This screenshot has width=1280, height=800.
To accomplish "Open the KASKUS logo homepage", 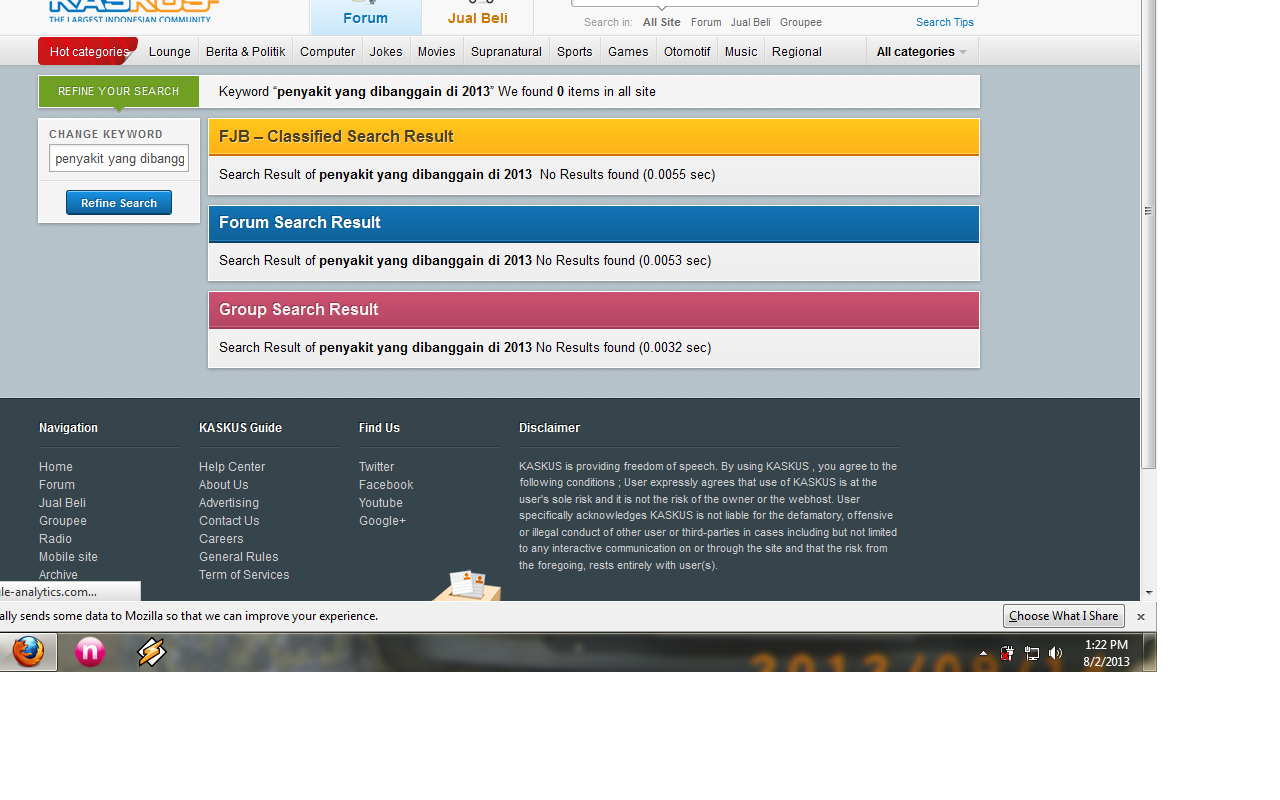I will point(133,11).
